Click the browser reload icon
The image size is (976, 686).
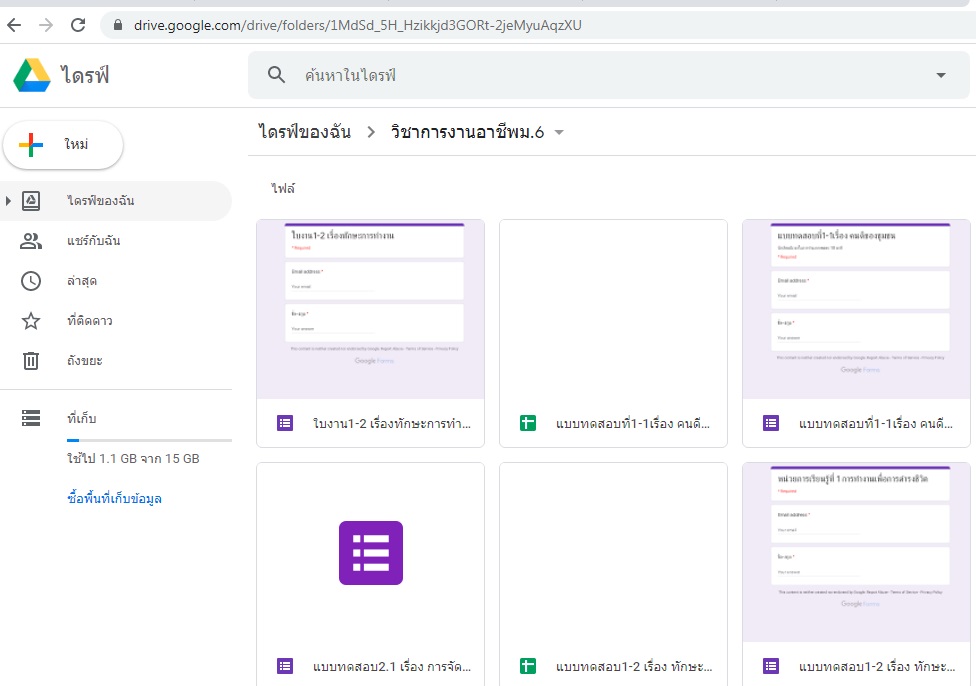pyautogui.click(x=78, y=24)
